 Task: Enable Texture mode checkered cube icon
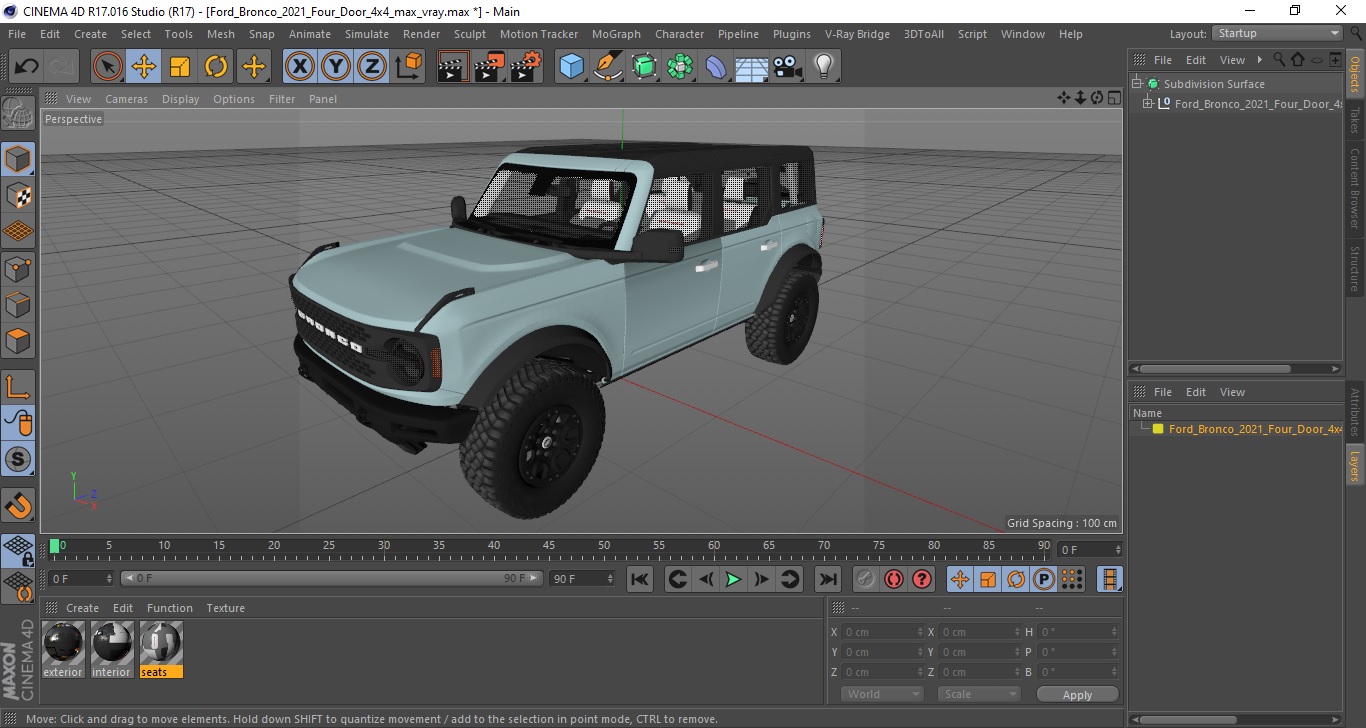[x=18, y=195]
